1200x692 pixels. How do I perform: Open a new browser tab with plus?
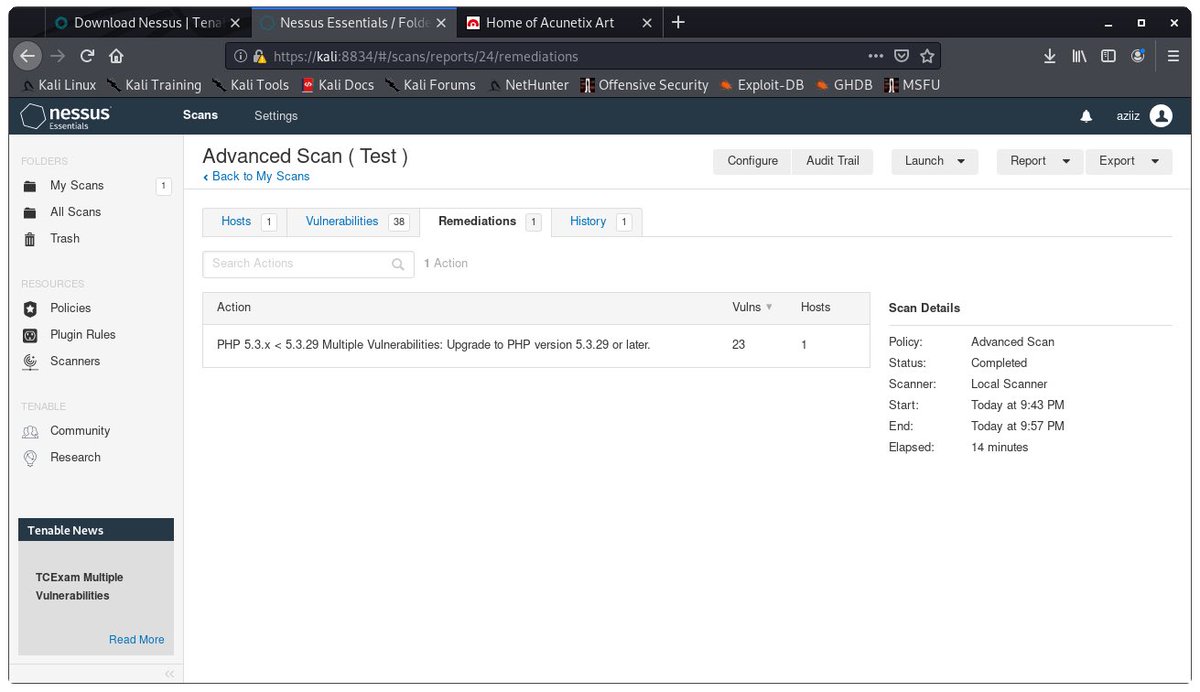point(678,22)
